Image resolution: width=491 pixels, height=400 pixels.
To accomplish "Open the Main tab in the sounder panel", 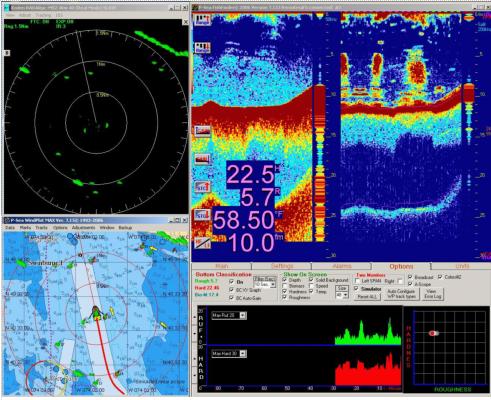I will (222, 266).
